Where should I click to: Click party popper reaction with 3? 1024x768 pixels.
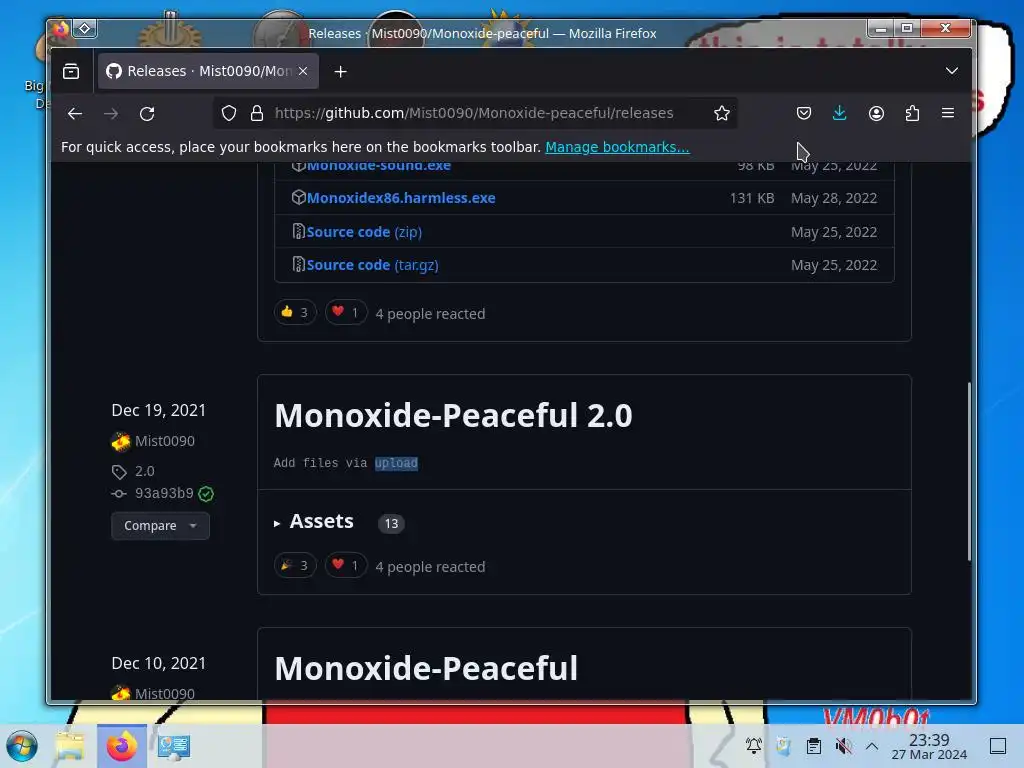click(295, 566)
